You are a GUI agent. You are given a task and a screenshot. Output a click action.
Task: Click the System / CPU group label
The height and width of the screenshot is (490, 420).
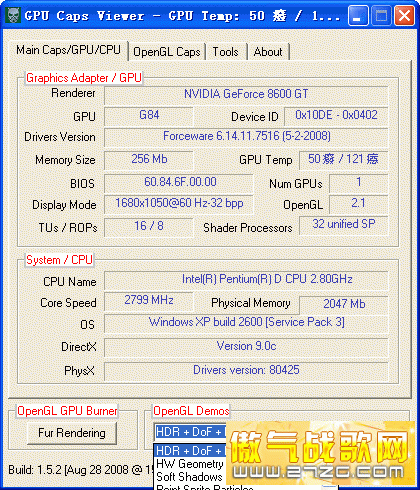click(x=59, y=260)
